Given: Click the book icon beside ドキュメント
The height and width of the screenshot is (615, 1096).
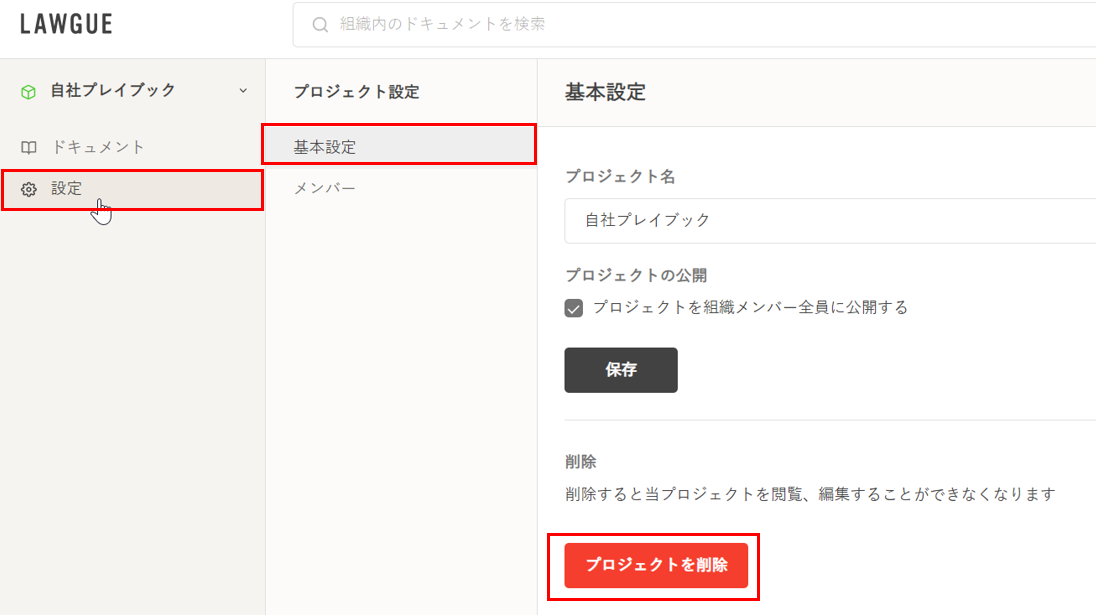Looking at the screenshot, I should click(29, 148).
